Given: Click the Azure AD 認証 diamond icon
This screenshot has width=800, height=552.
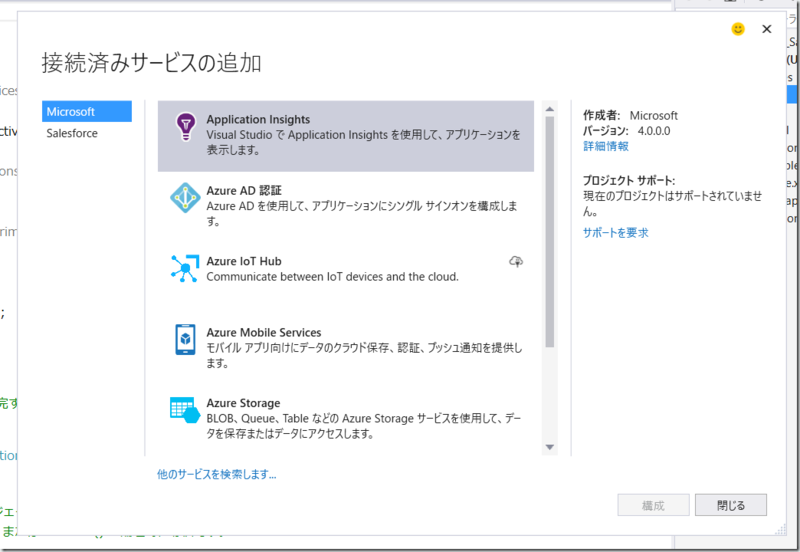Looking at the screenshot, I should pyautogui.click(x=185, y=197).
